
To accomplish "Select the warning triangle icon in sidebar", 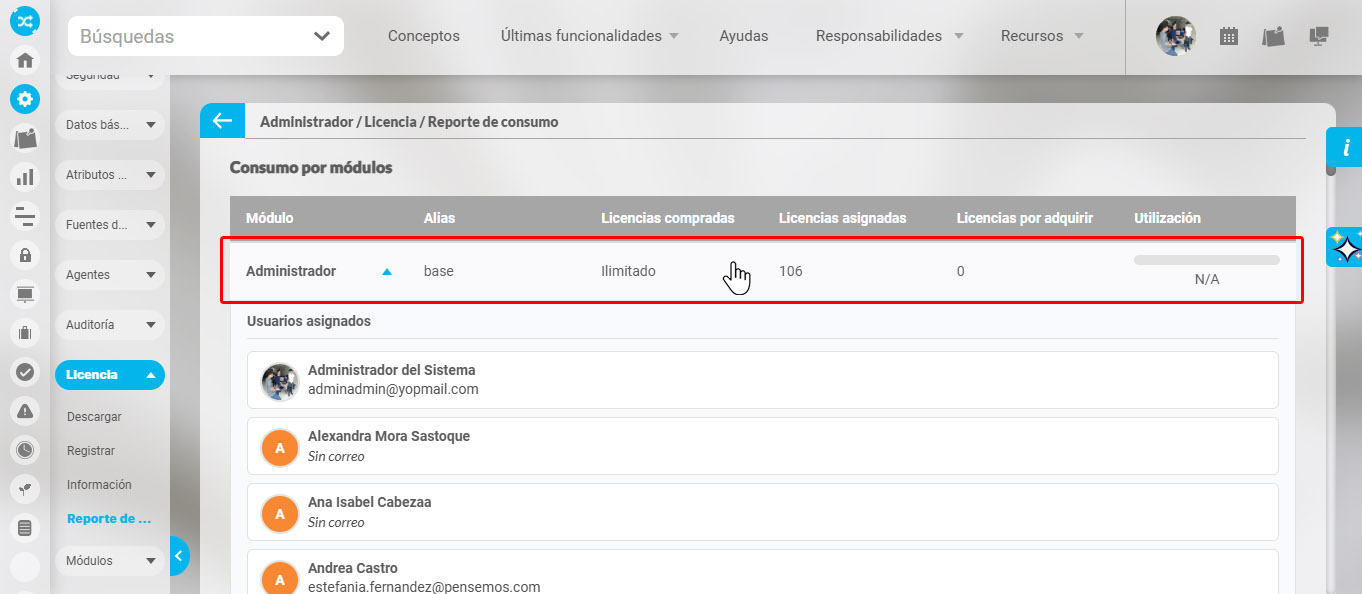I will 25,410.
